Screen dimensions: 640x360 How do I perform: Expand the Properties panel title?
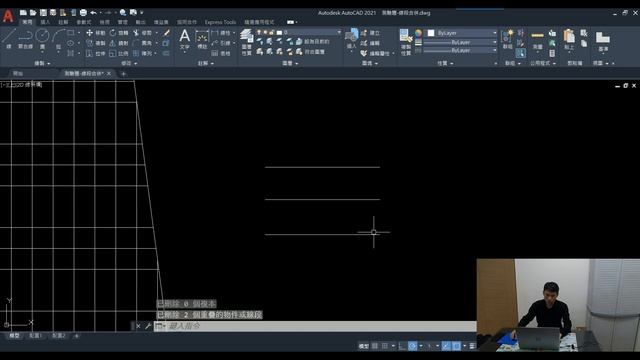coord(445,63)
